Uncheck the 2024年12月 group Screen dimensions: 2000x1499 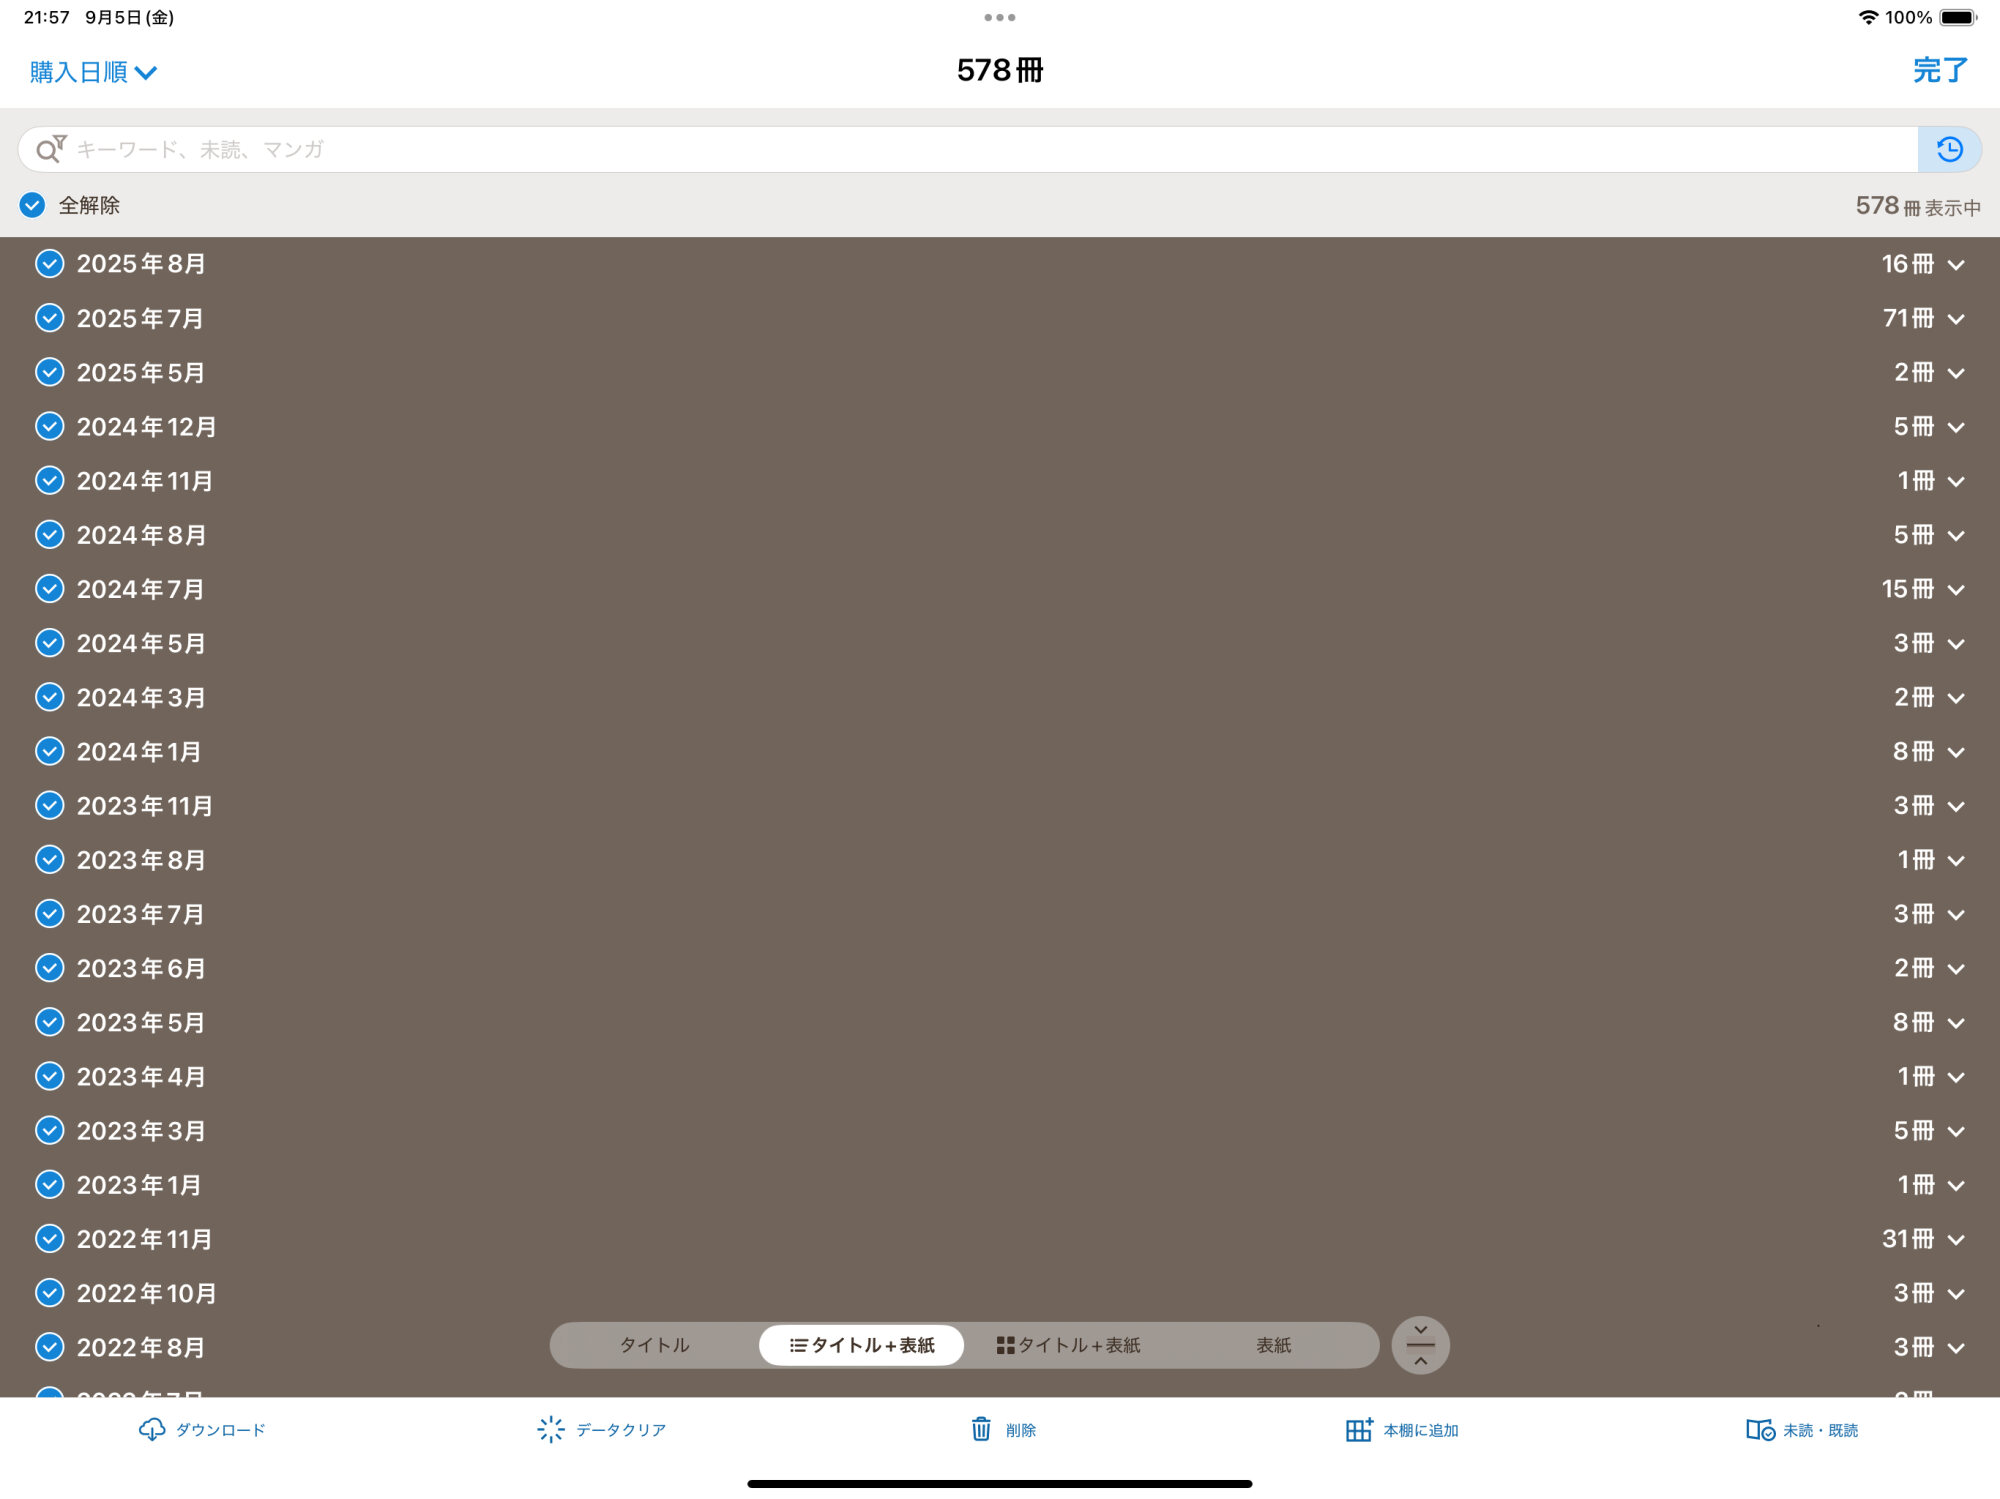pos(50,427)
